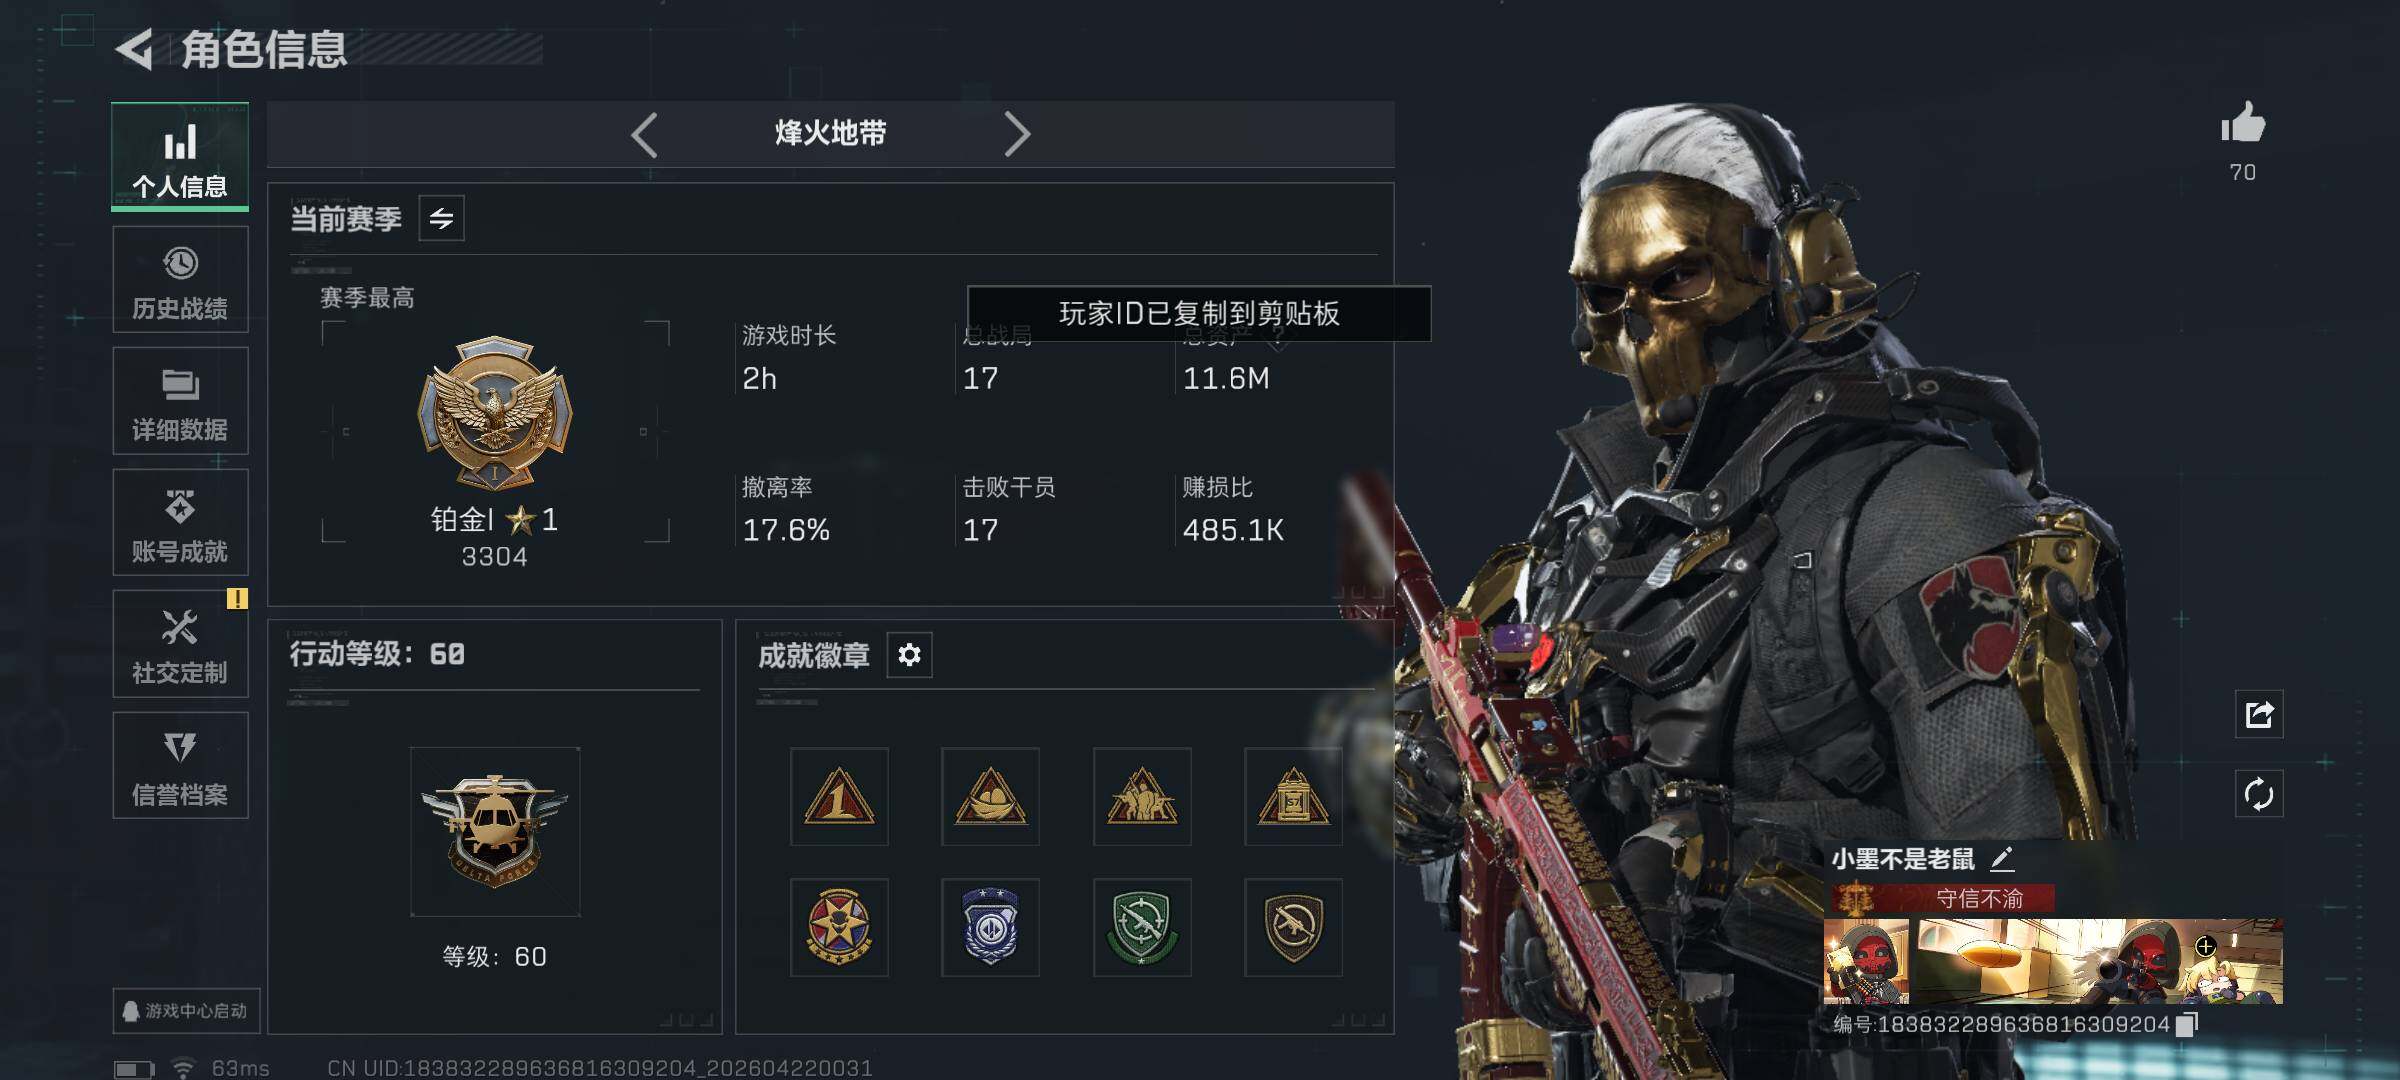The height and width of the screenshot is (1080, 2400).
Task: Tap the share icon beside the character
Action: pos(2259,714)
